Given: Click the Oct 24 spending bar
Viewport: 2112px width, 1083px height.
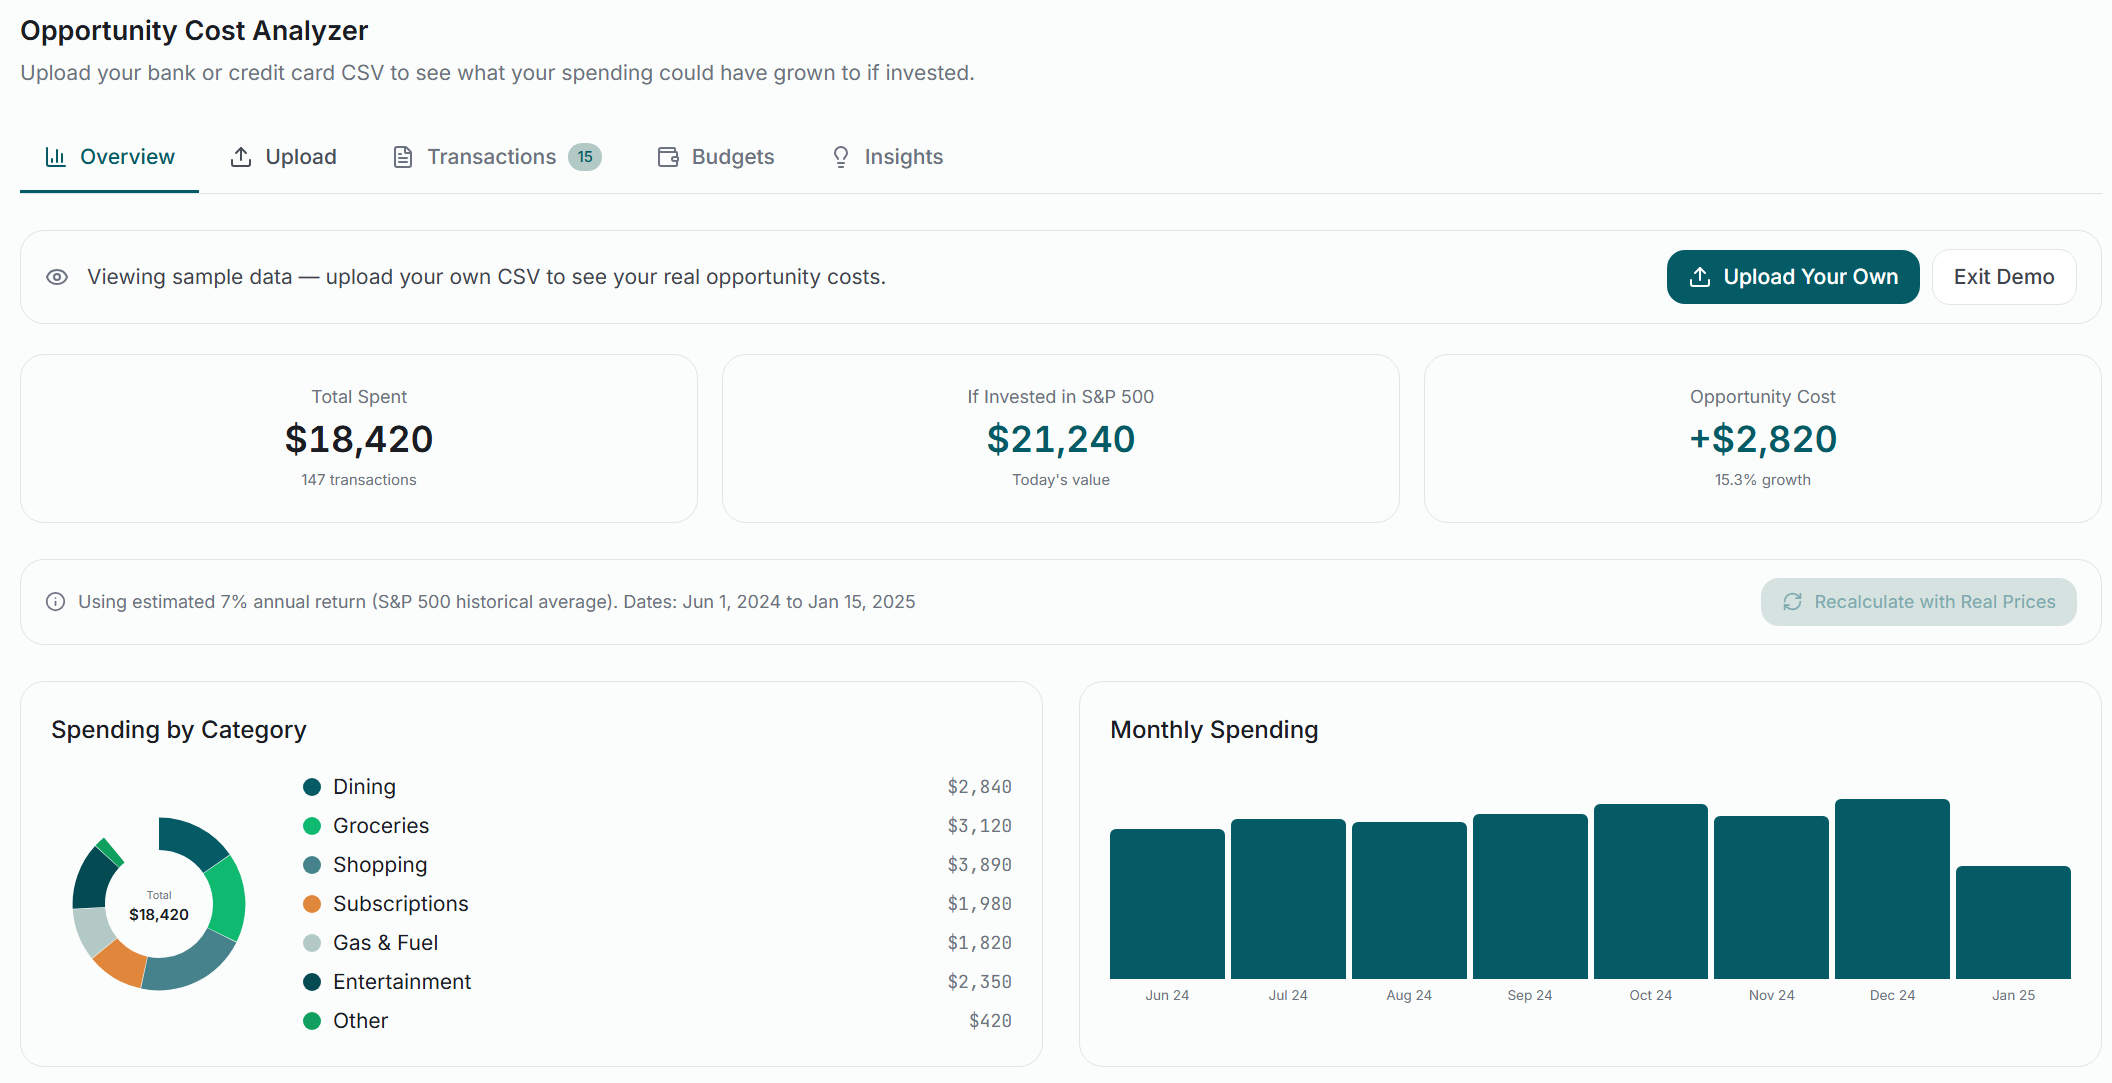Looking at the screenshot, I should 1651,891.
